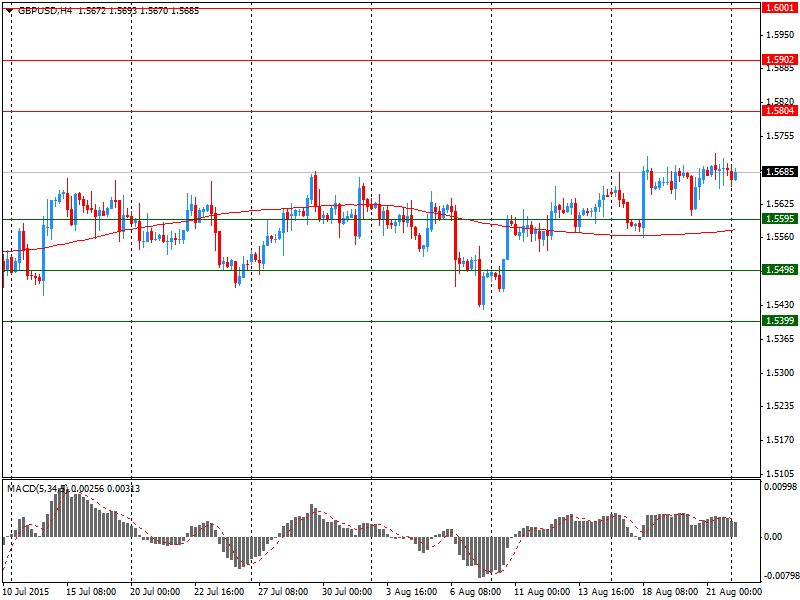Click the 1.5300 price scale value
Image resolution: width=800 pixels, height=600 pixels.
[780, 373]
